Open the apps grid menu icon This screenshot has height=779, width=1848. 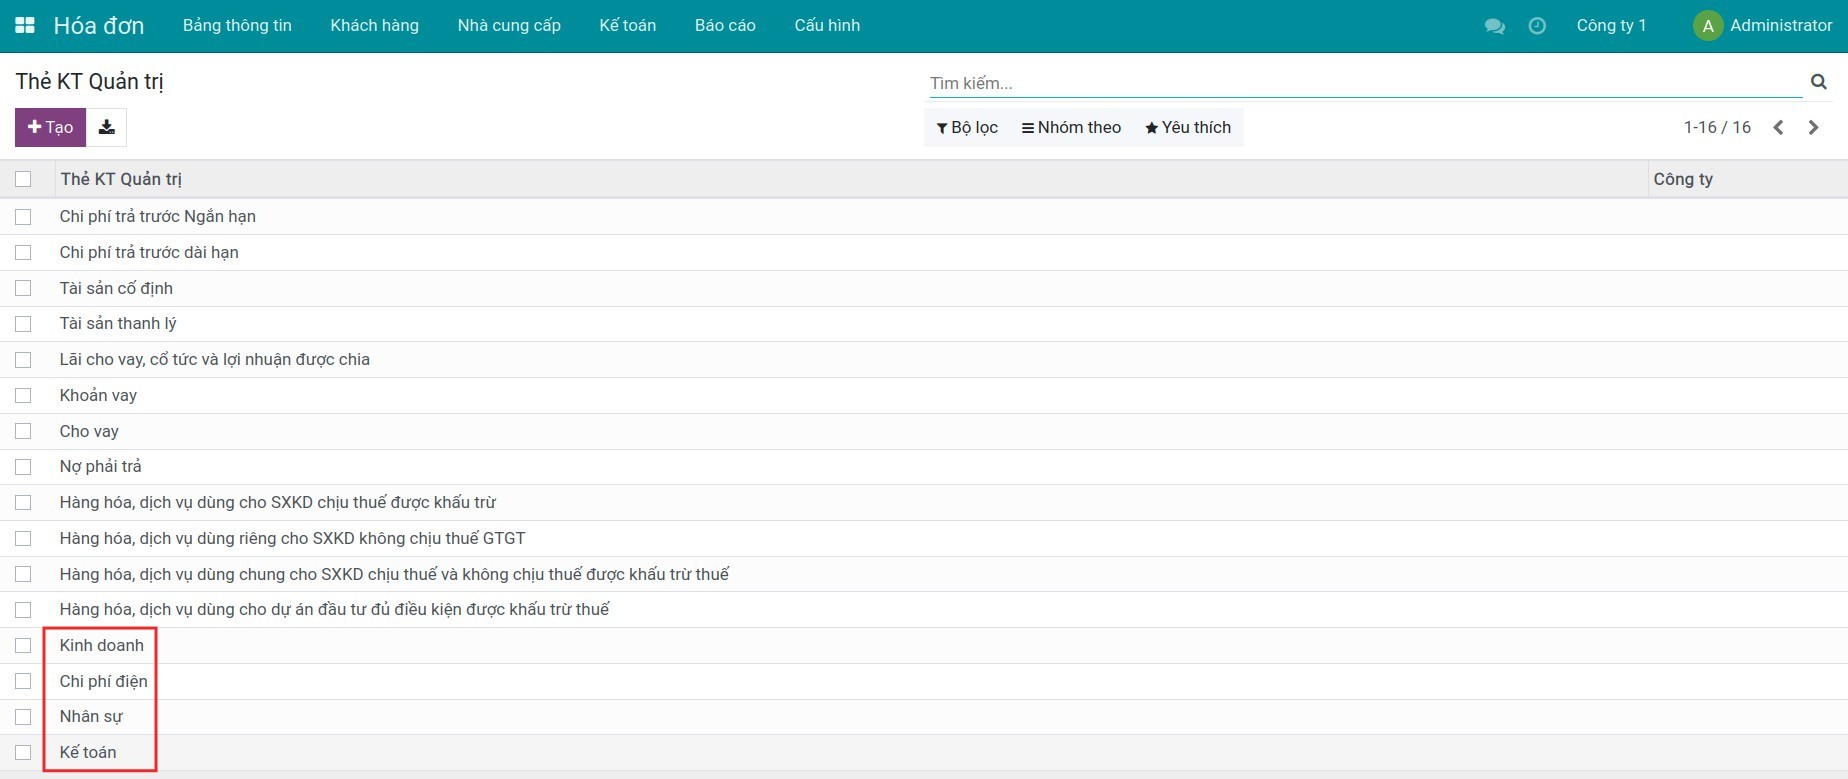click(x=25, y=25)
